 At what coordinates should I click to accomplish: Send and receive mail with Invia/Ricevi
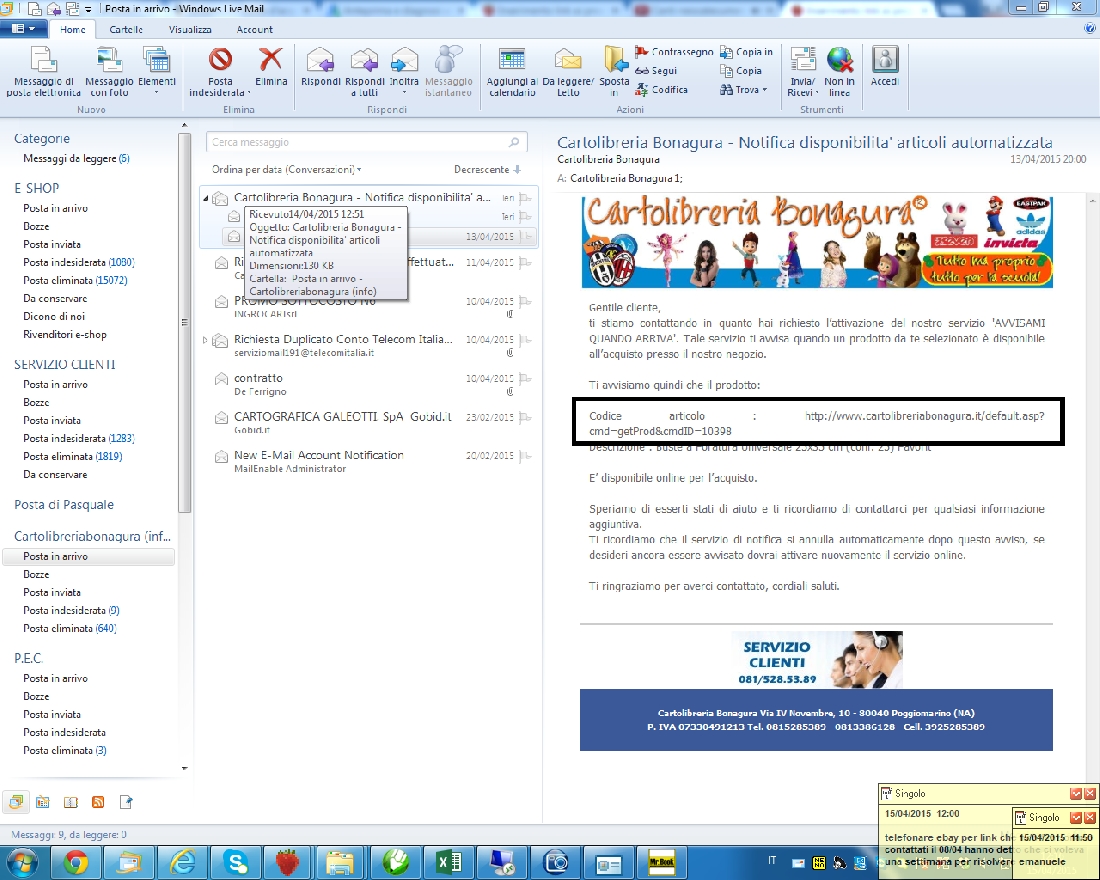[x=803, y=71]
